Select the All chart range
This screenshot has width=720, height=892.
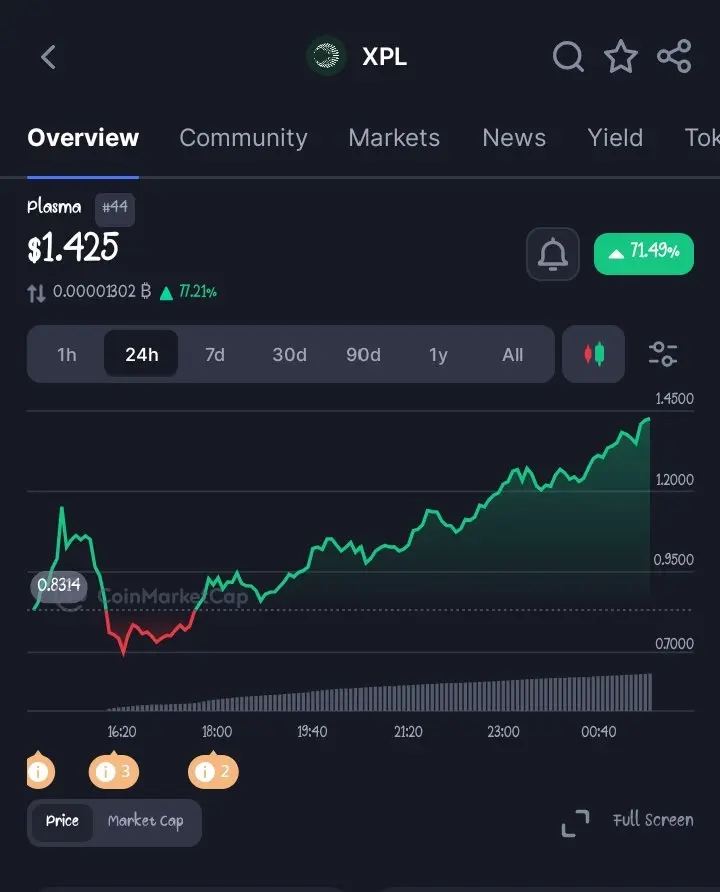click(x=512, y=354)
